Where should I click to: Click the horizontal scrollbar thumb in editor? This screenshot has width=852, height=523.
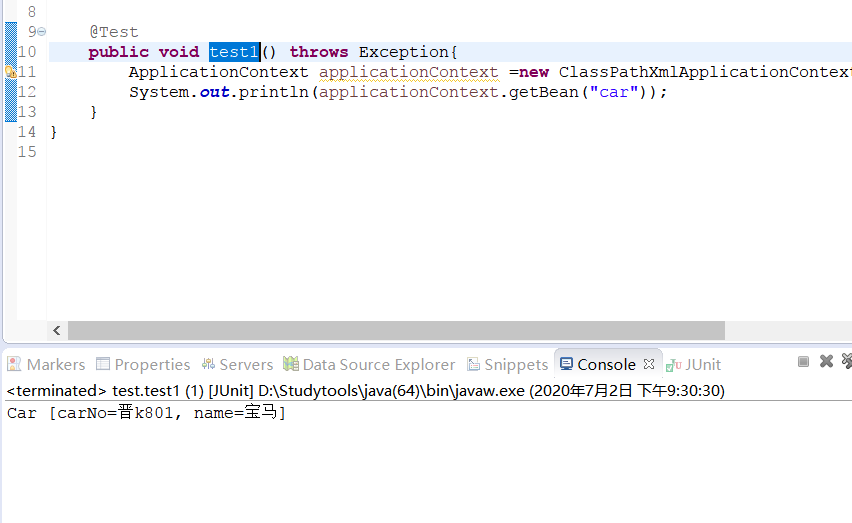(395, 331)
